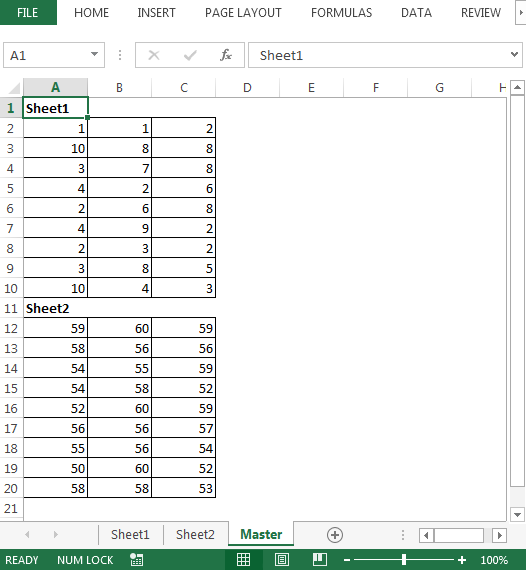Viewport: 526px width, 570px height.
Task: Add a new sheet with plus icon
Action: tap(334, 535)
